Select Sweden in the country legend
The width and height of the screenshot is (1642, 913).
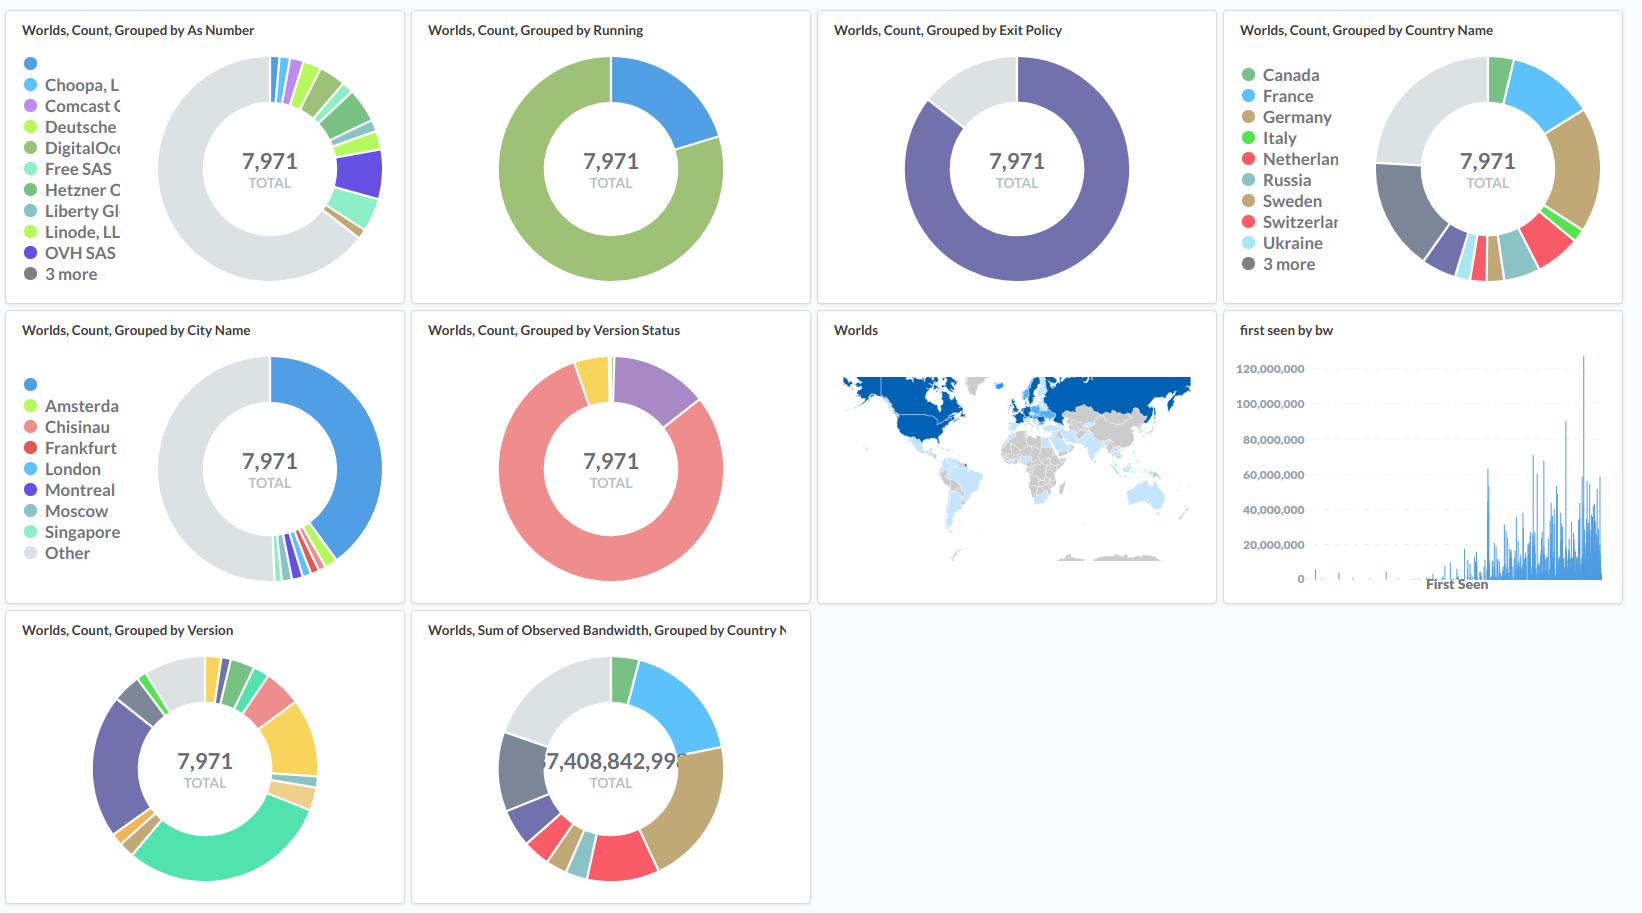1282,201
